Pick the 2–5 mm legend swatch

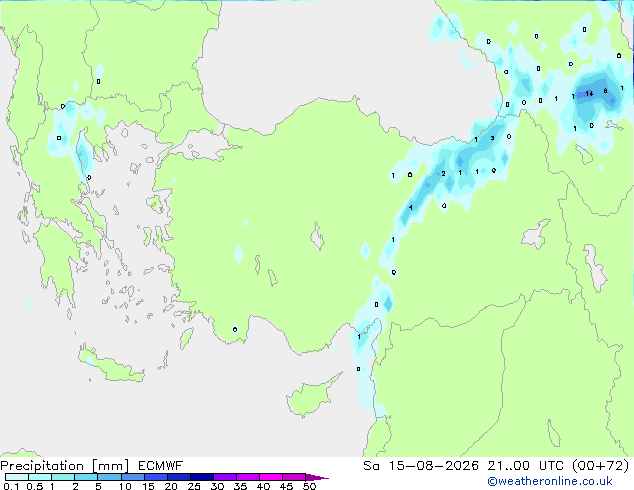[86, 477]
